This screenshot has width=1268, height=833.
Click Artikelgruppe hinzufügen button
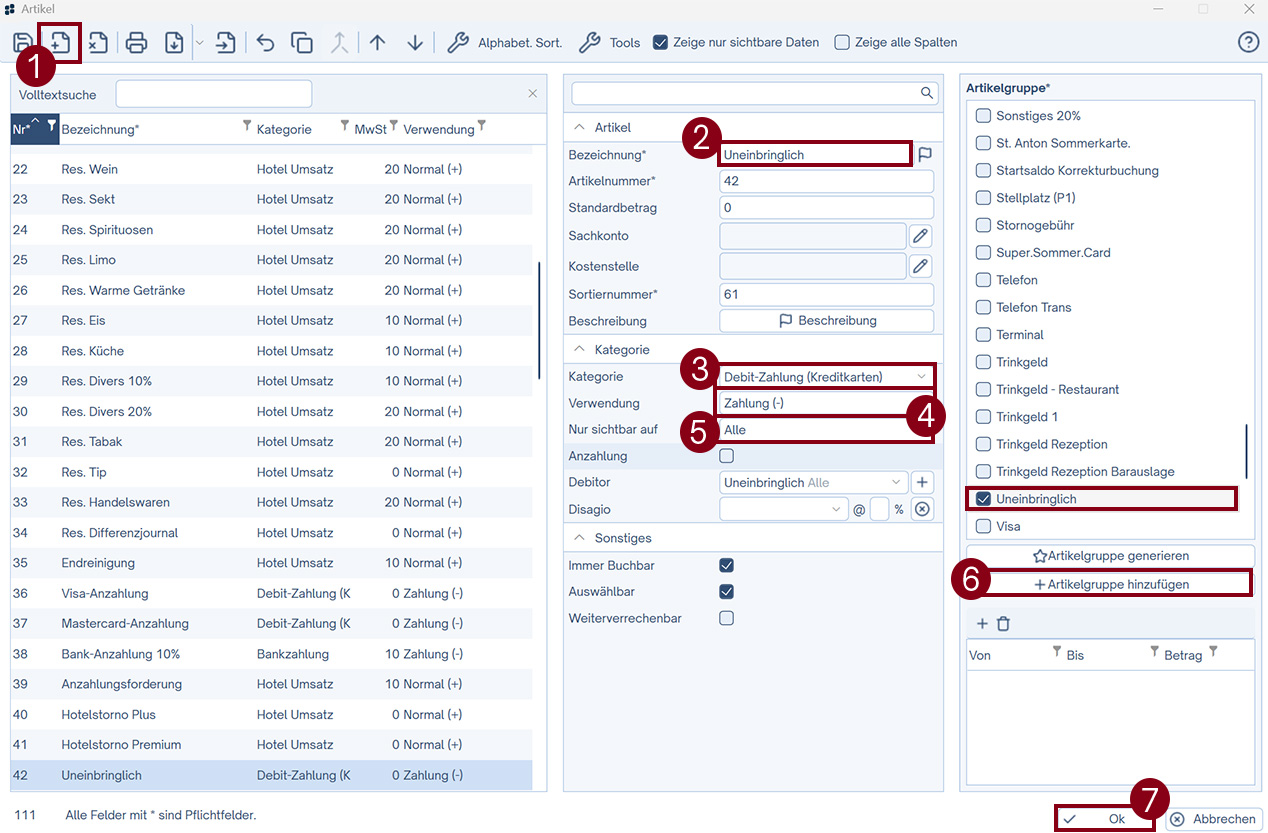click(x=1110, y=584)
